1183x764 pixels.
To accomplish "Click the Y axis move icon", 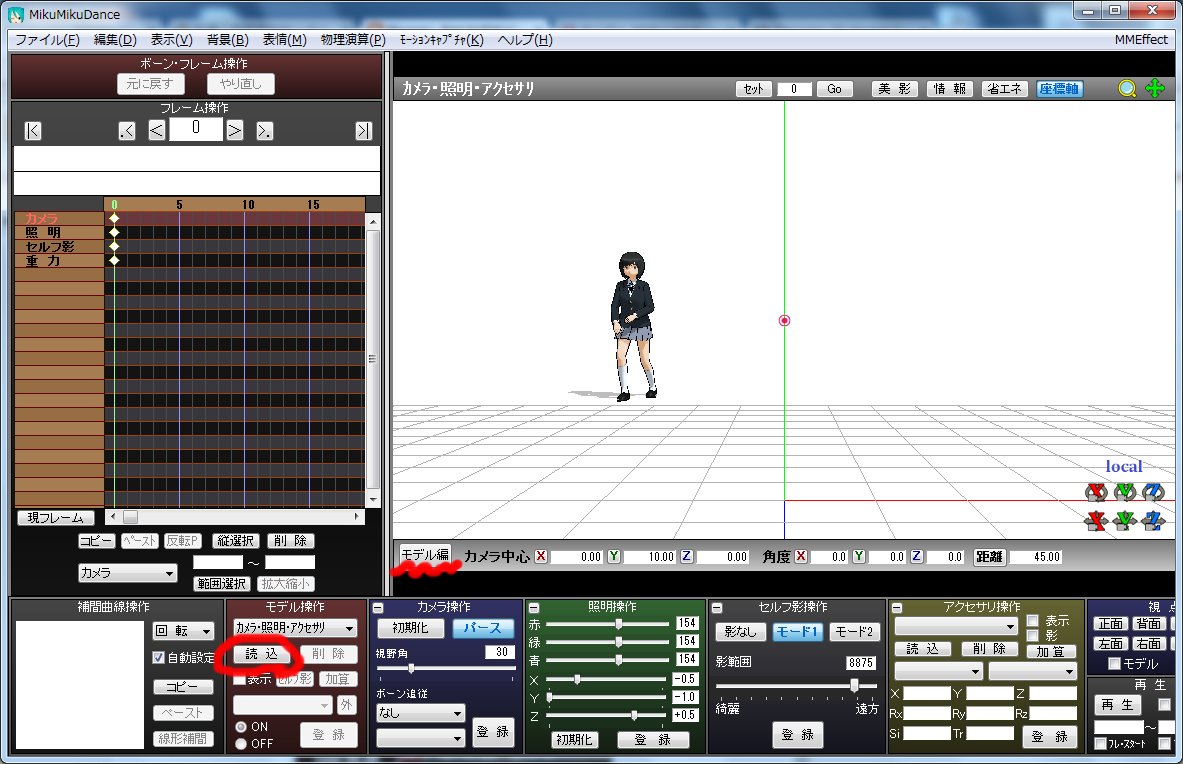I will click(1125, 520).
